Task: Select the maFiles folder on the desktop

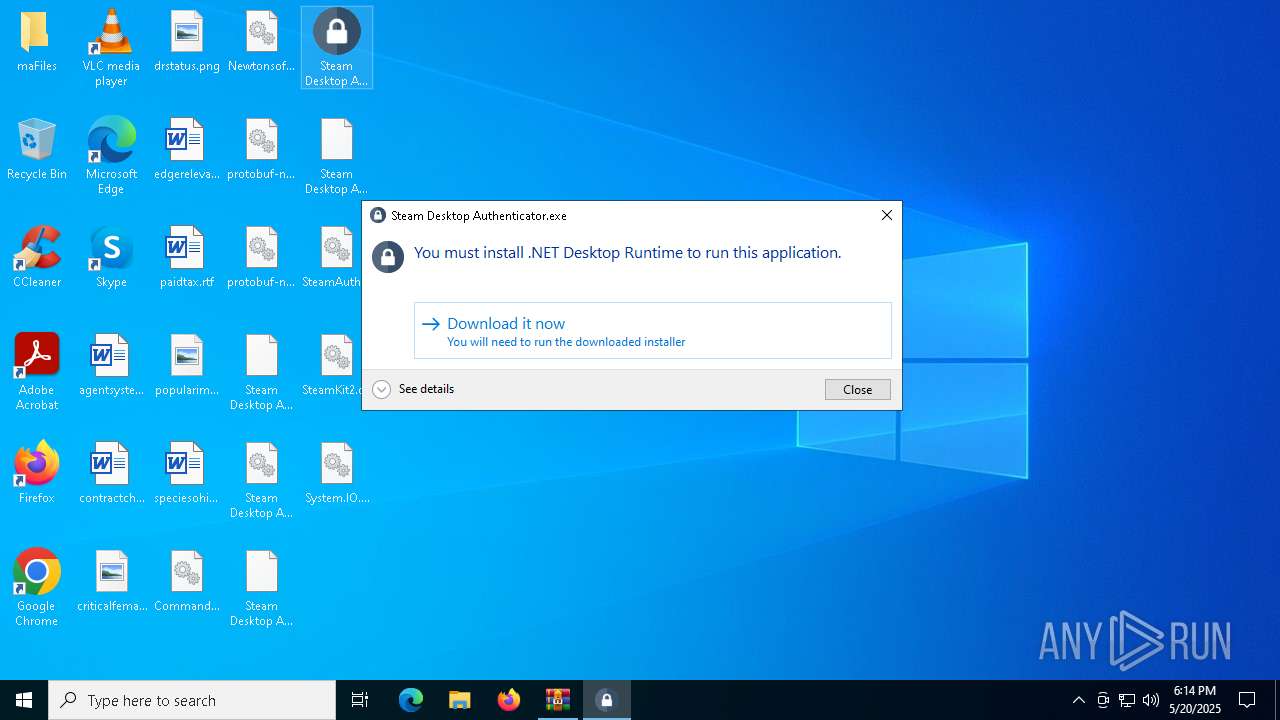Action: [x=37, y=43]
